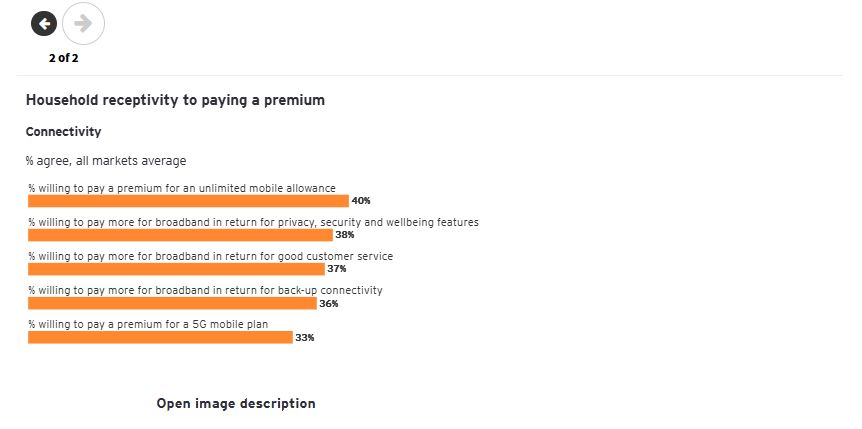Image resolution: width=862 pixels, height=429 pixels.
Task: Click the 33% value label
Action: click(305, 338)
